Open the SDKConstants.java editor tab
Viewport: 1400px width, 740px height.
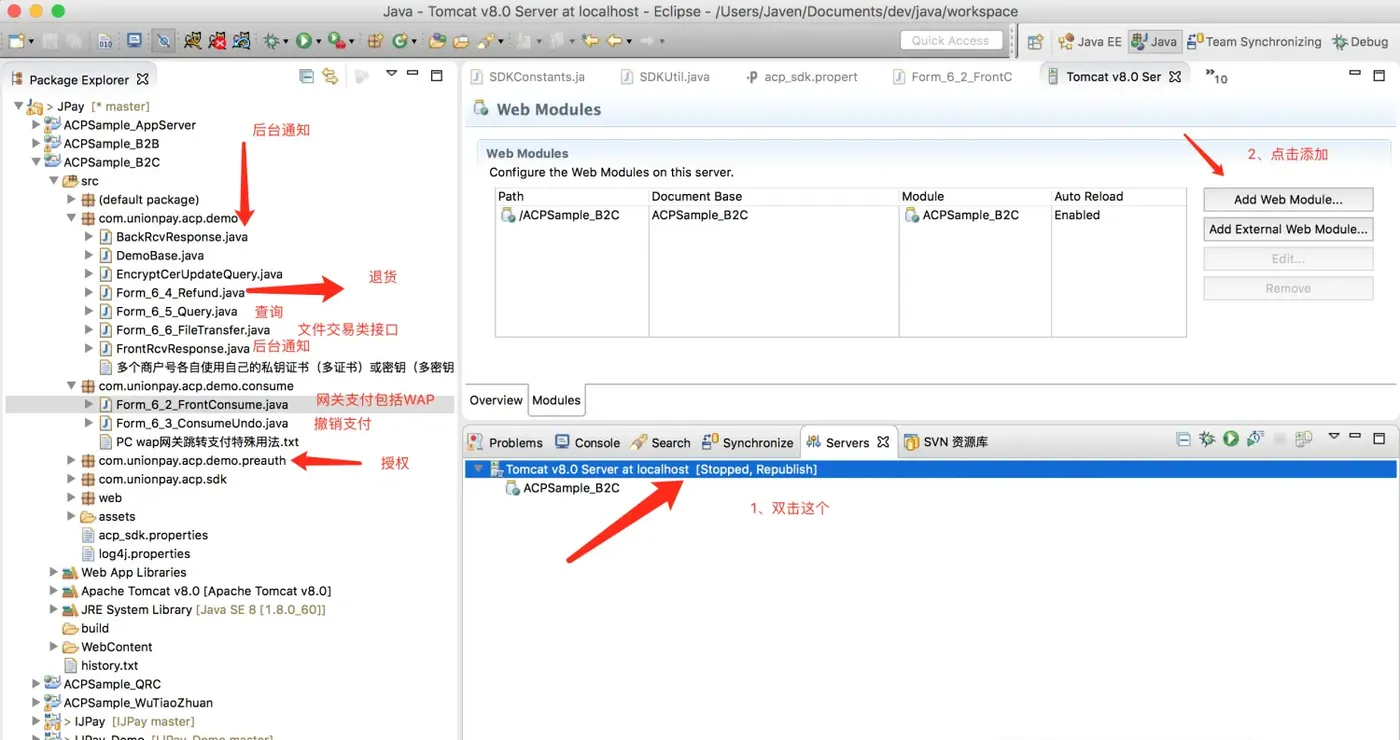click(528, 76)
